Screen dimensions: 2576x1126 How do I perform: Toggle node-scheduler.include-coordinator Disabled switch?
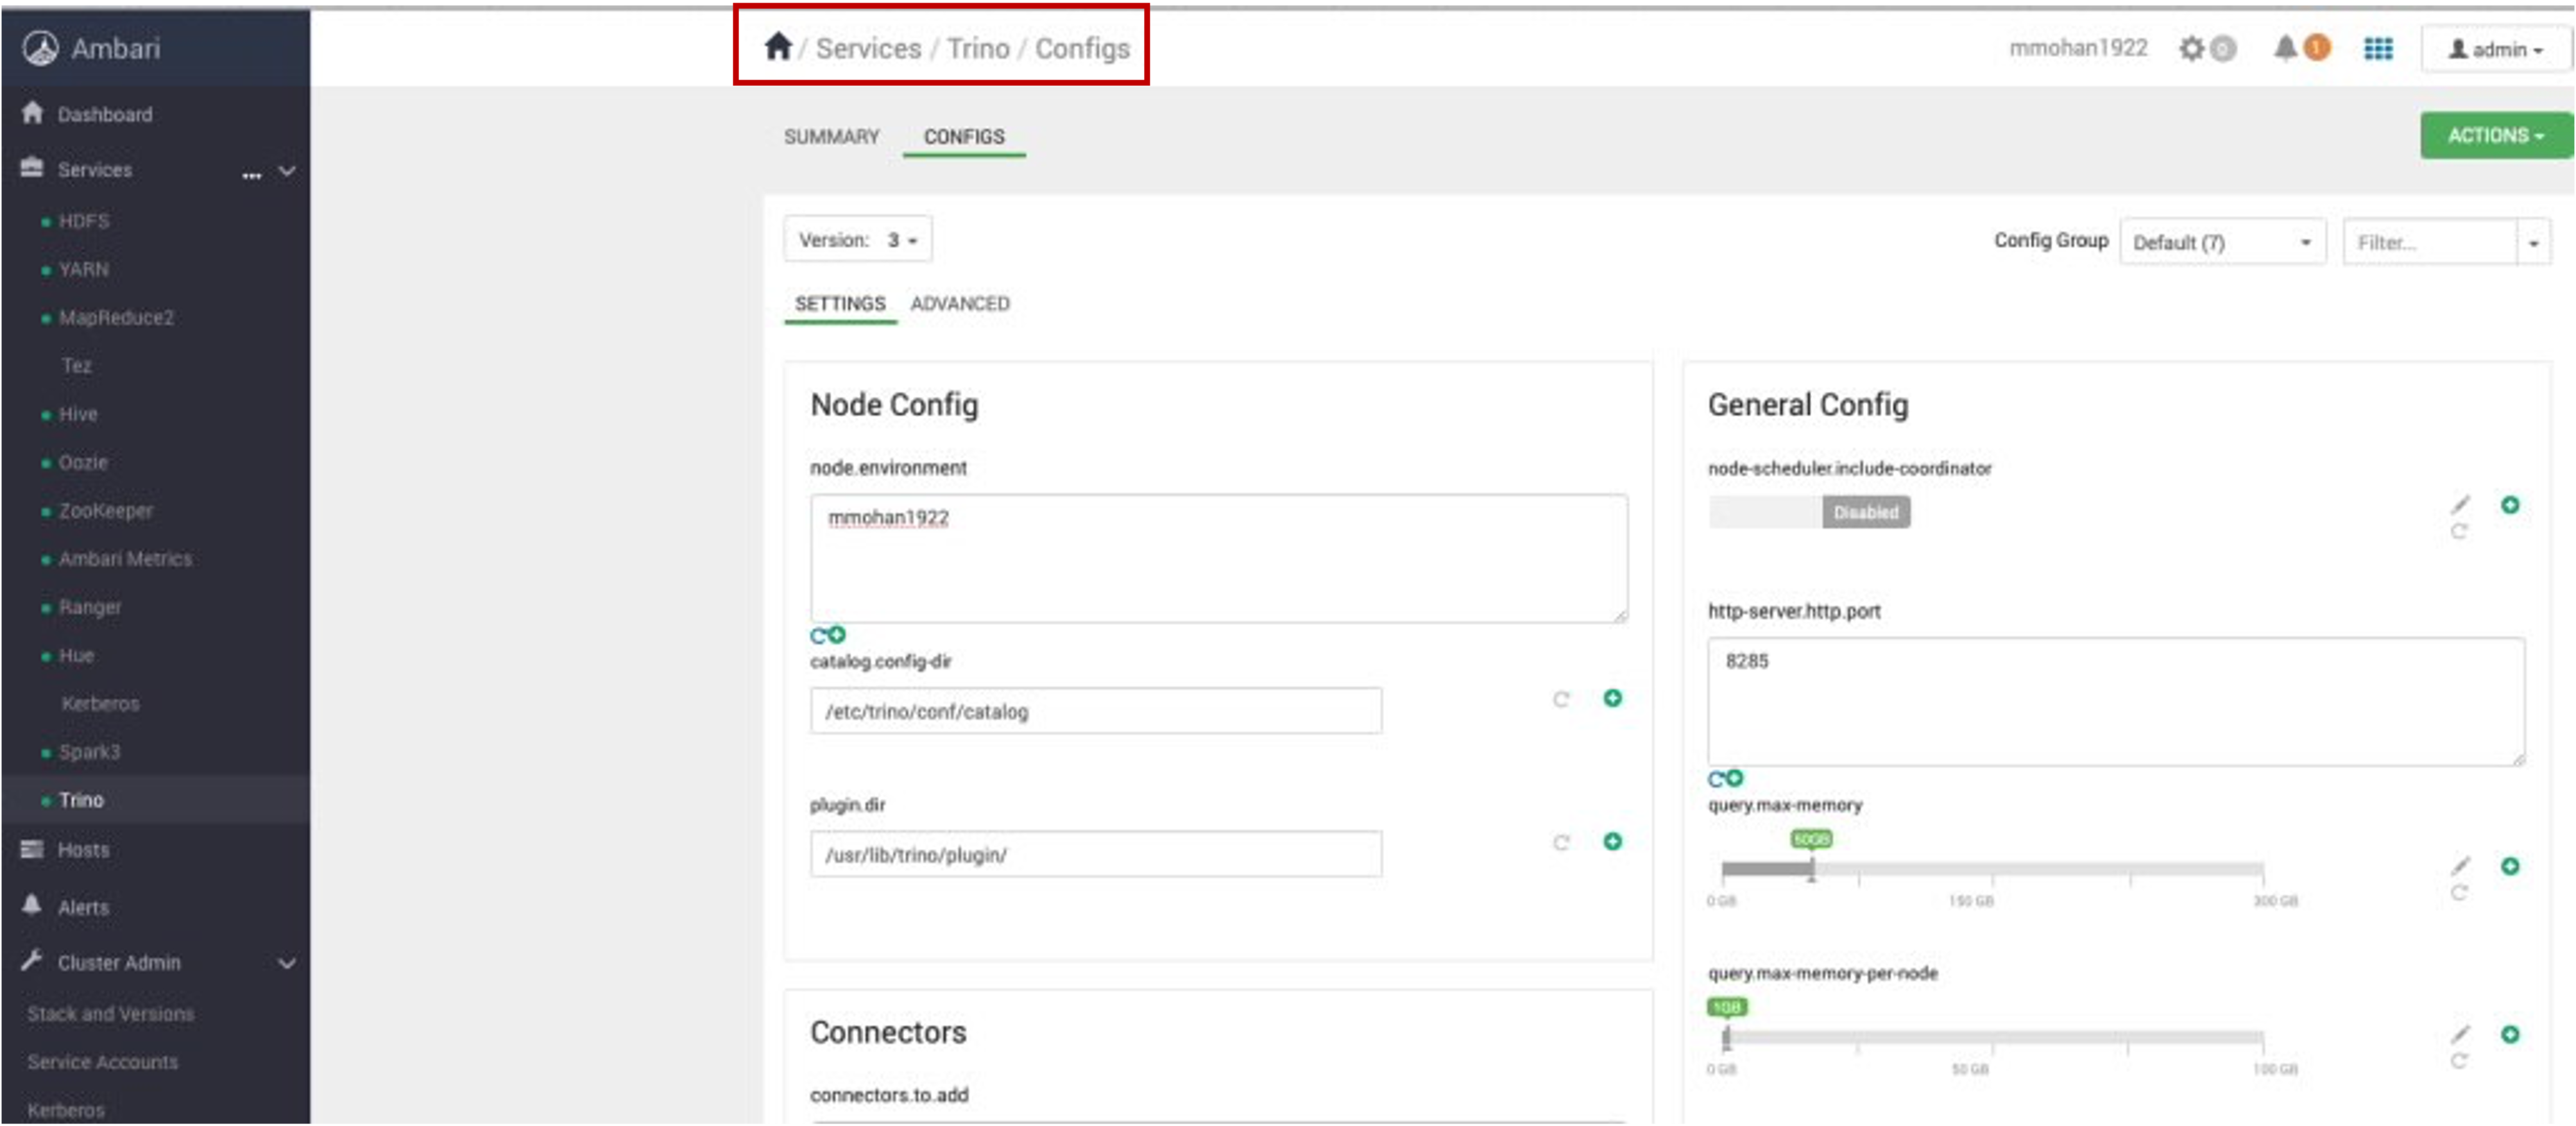point(1809,512)
